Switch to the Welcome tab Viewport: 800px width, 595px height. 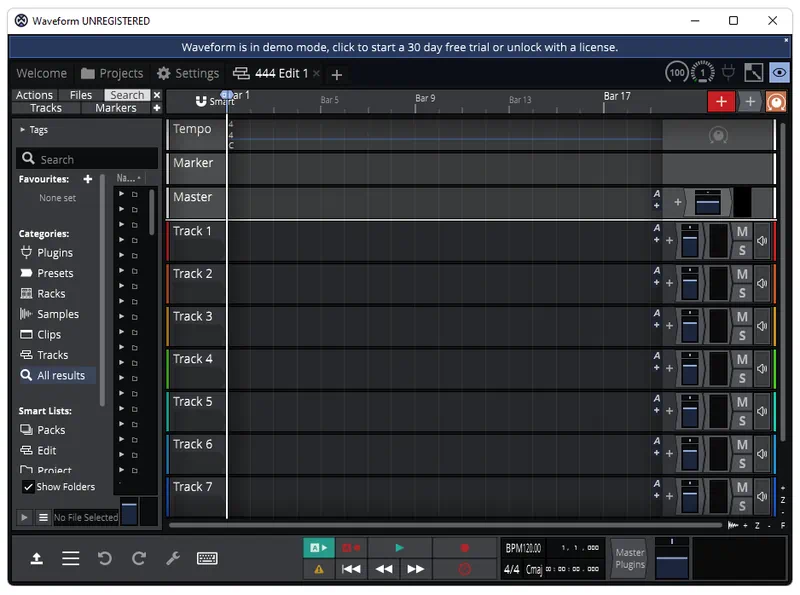point(41,73)
